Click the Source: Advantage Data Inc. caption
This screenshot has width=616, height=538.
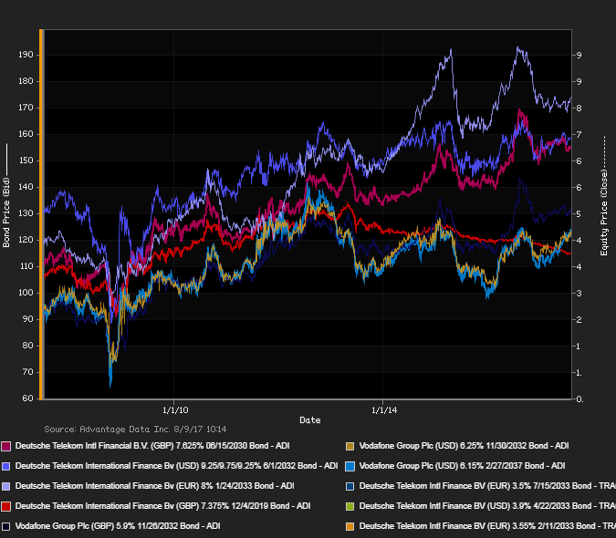pyautogui.click(x=135, y=429)
